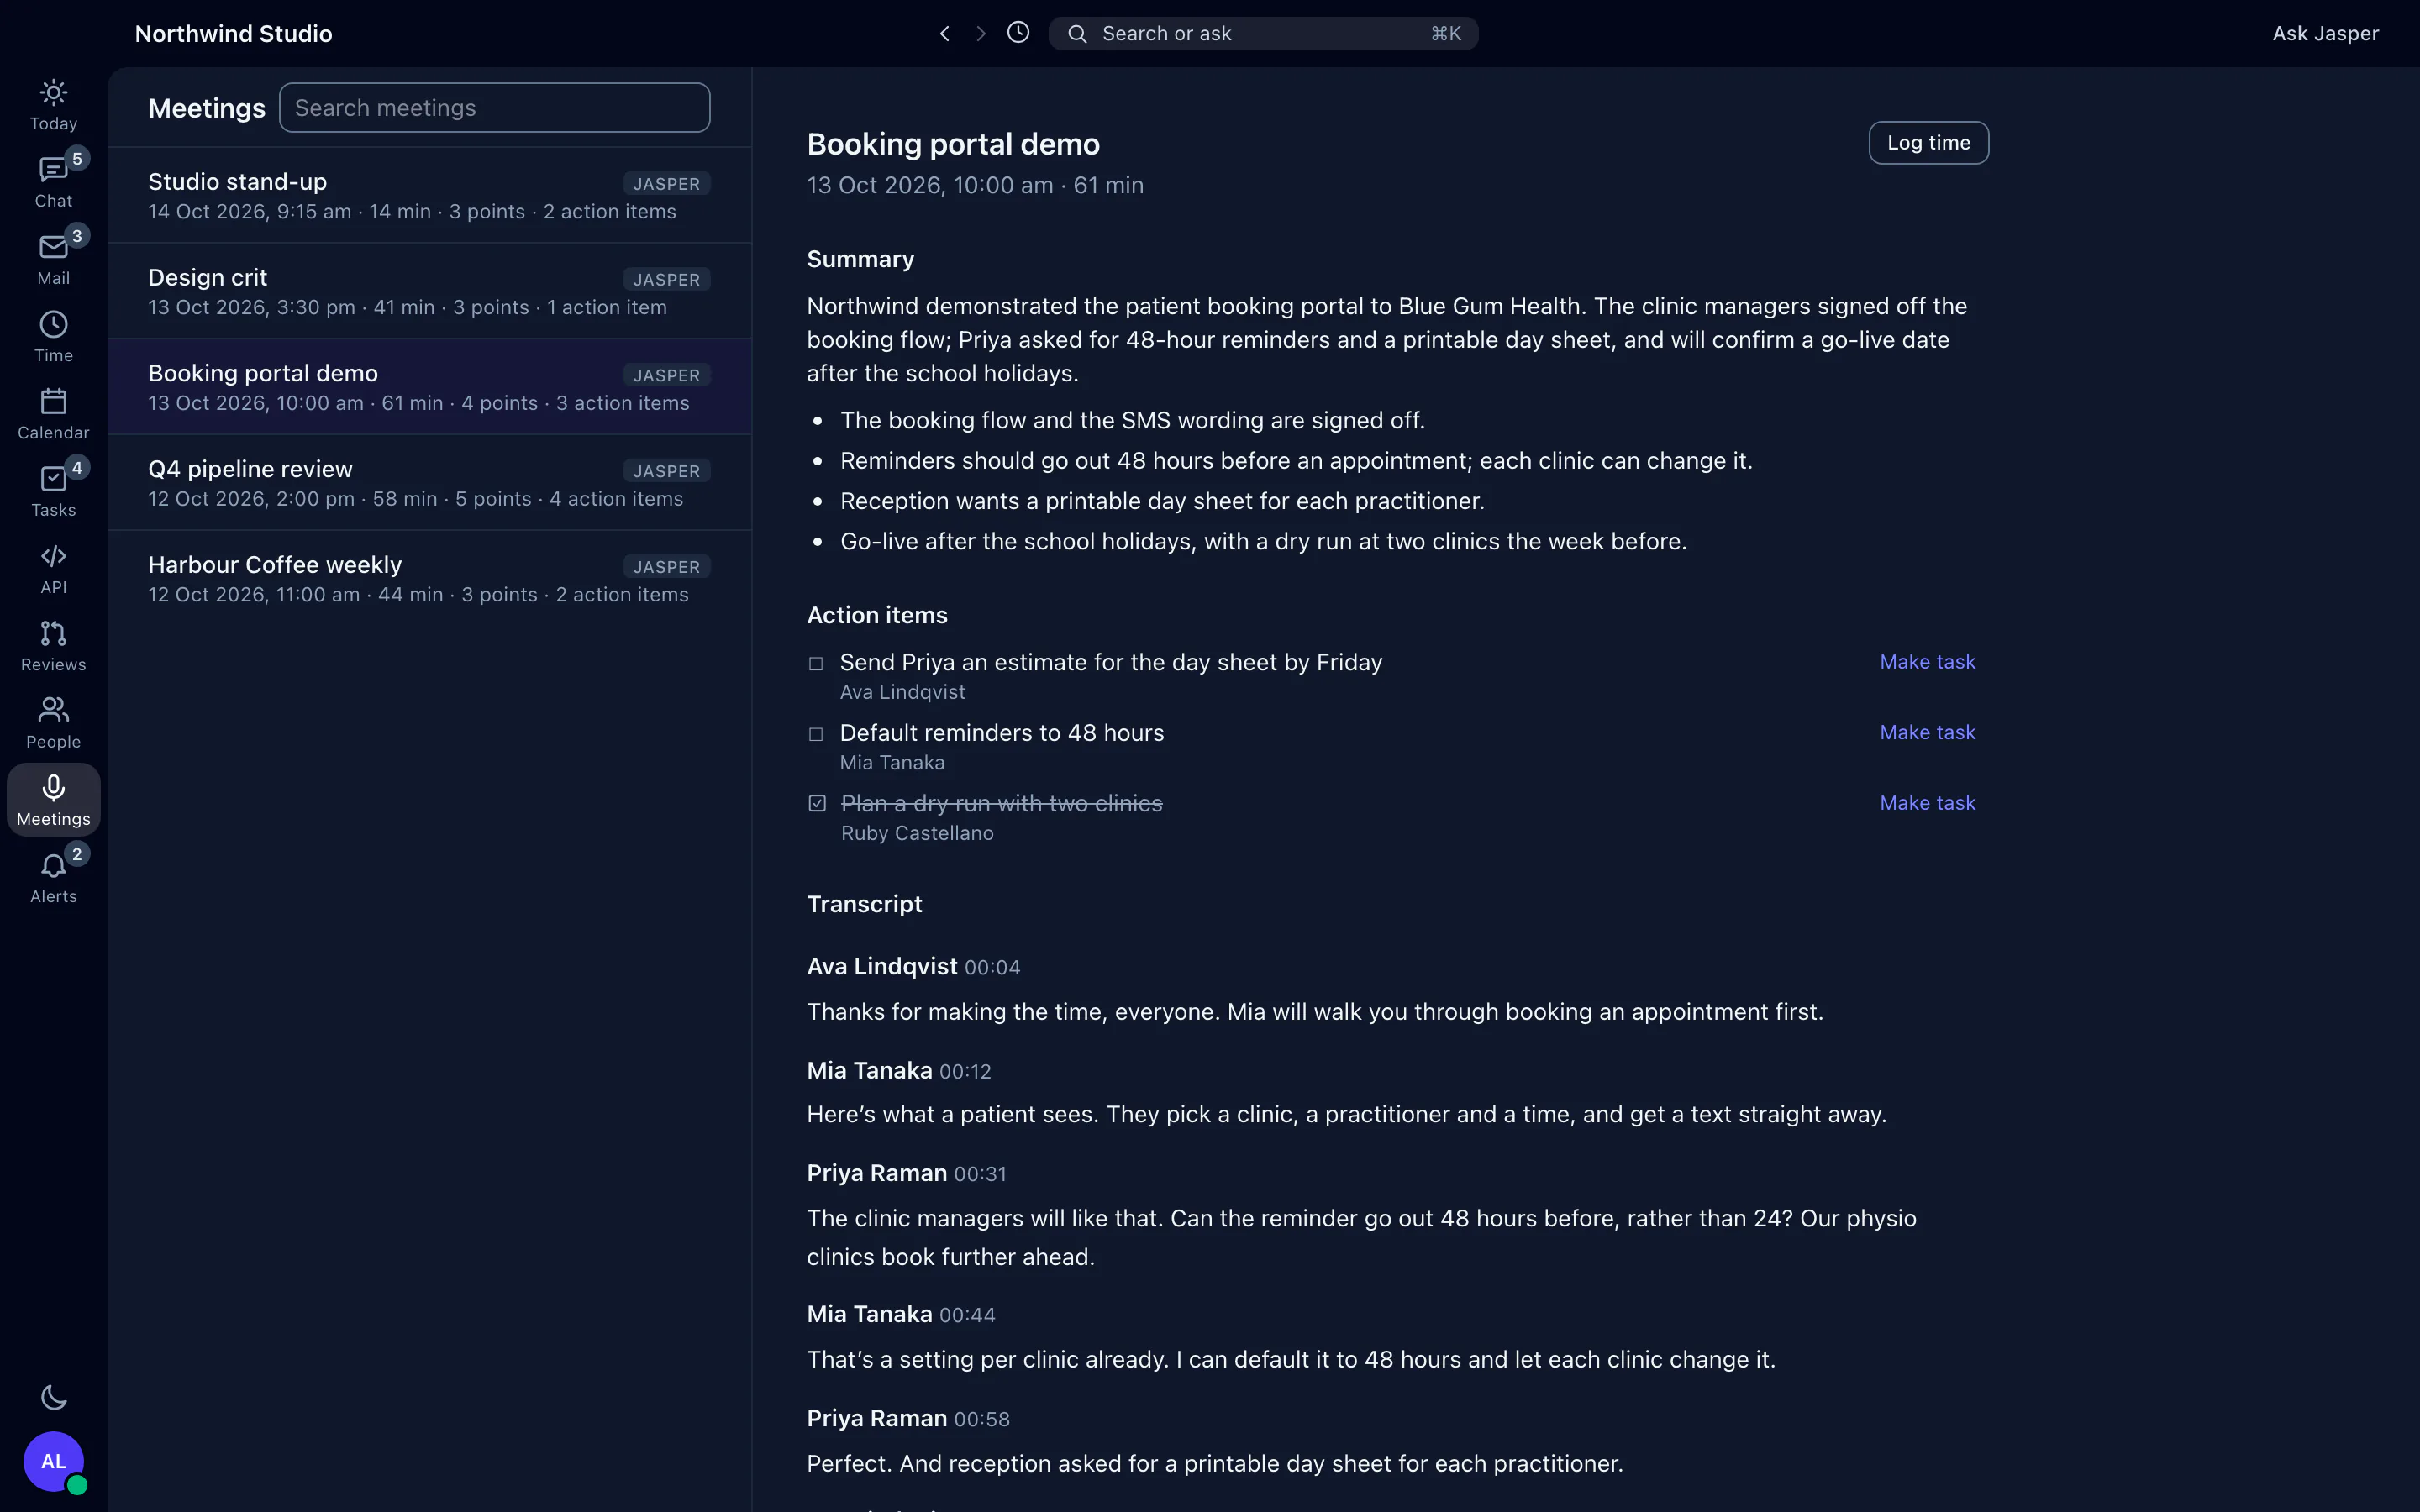Select the Booking portal demo meeting
2420x1512 pixels.
(x=429, y=386)
